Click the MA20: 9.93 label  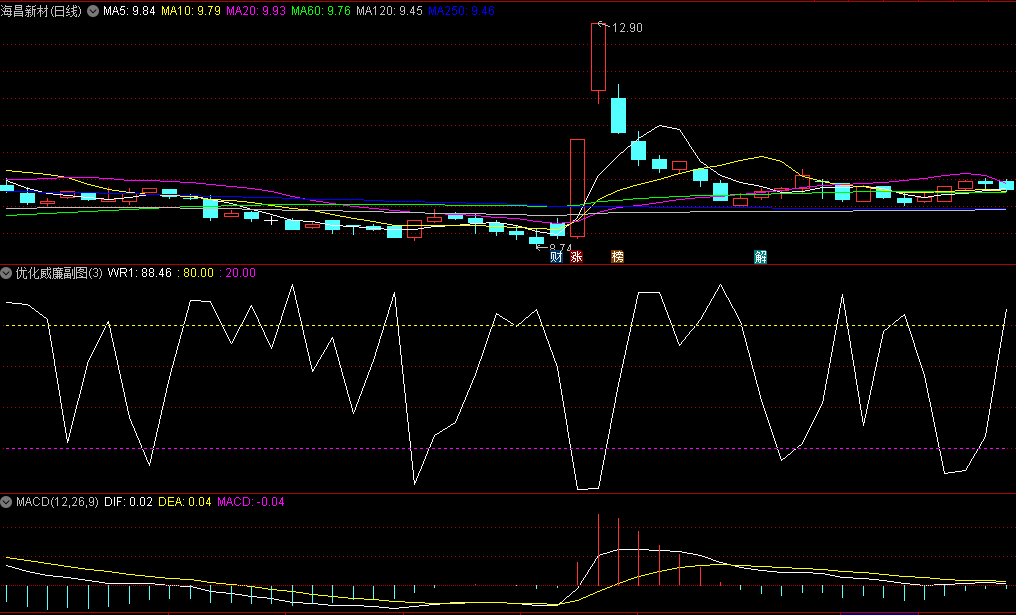tap(255, 11)
